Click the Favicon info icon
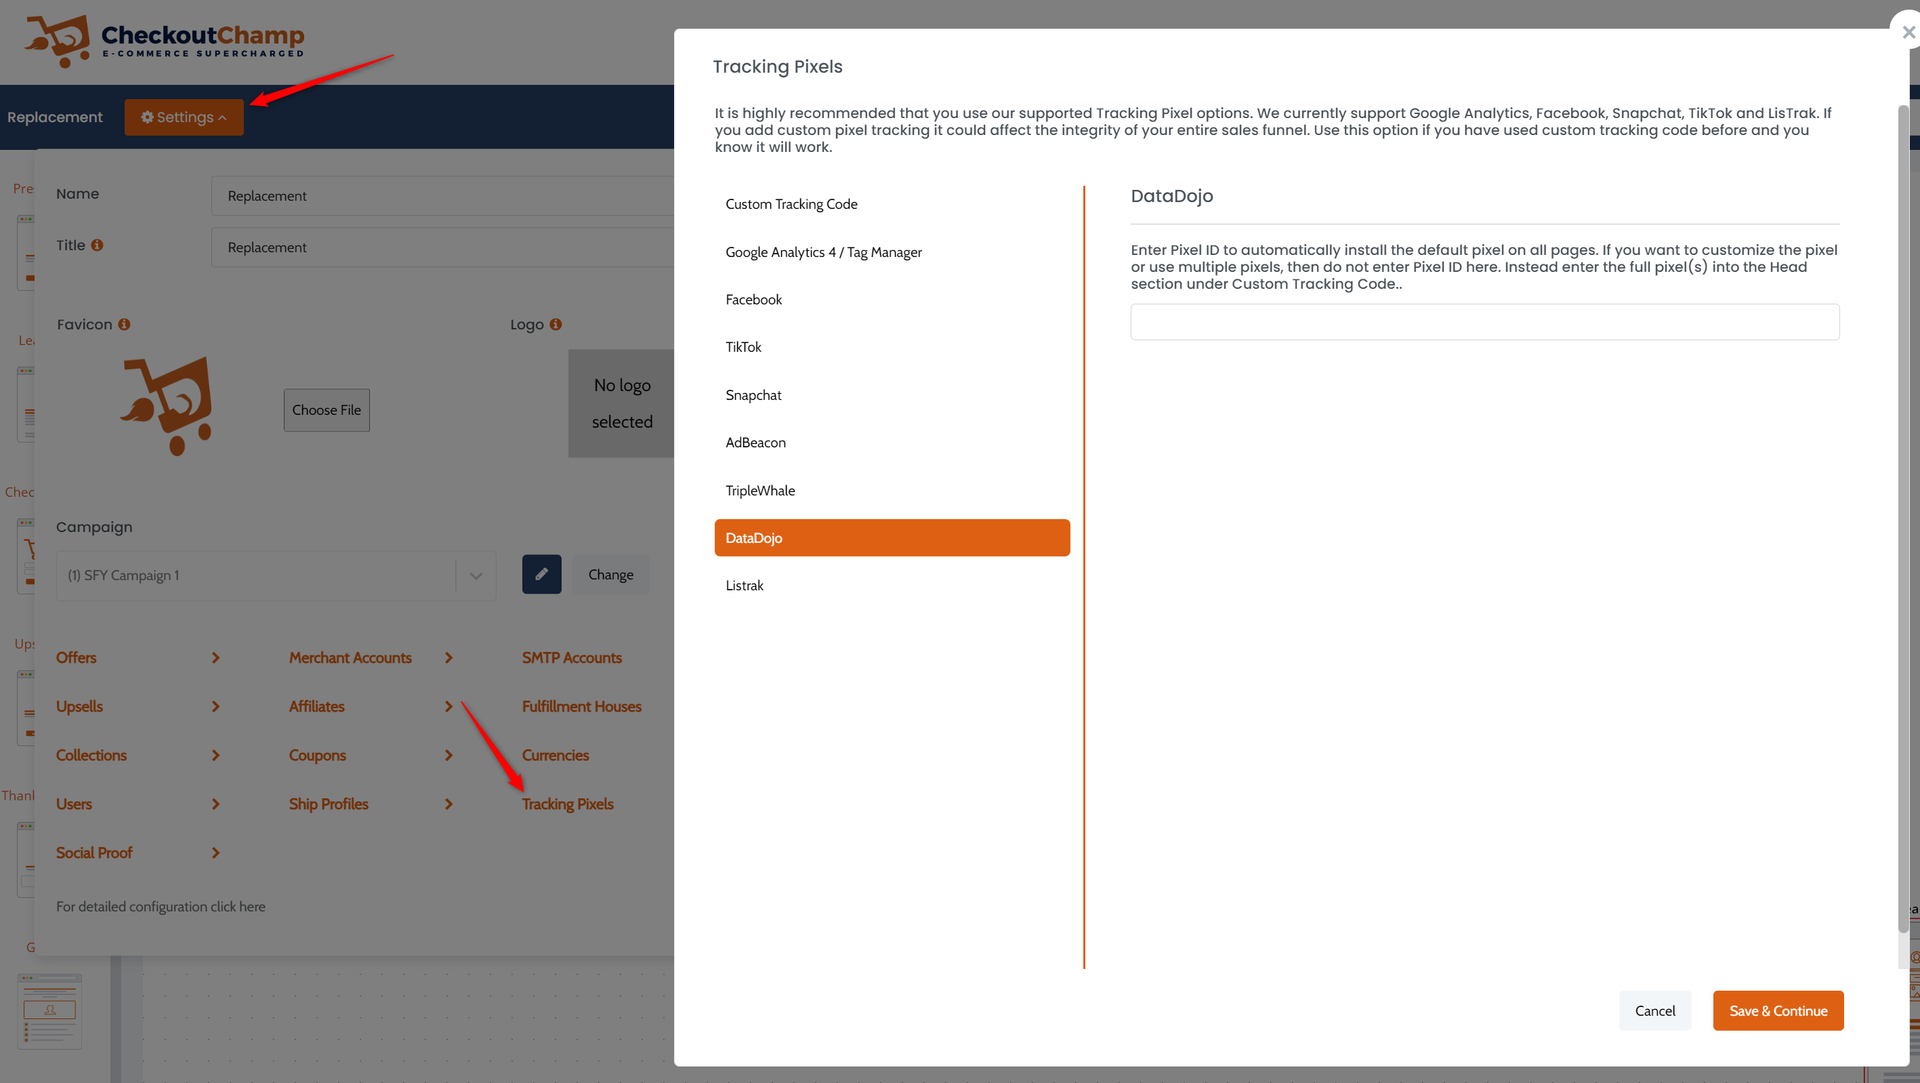Image resolution: width=1920 pixels, height=1083 pixels. (x=124, y=325)
